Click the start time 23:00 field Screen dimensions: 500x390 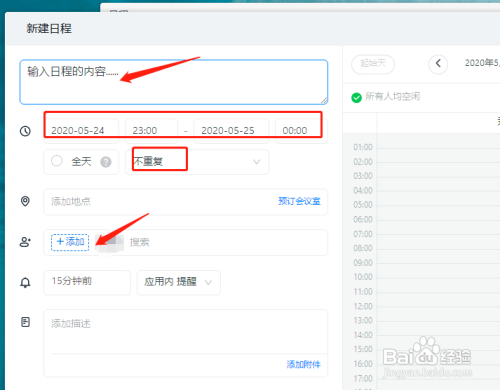[151, 131]
